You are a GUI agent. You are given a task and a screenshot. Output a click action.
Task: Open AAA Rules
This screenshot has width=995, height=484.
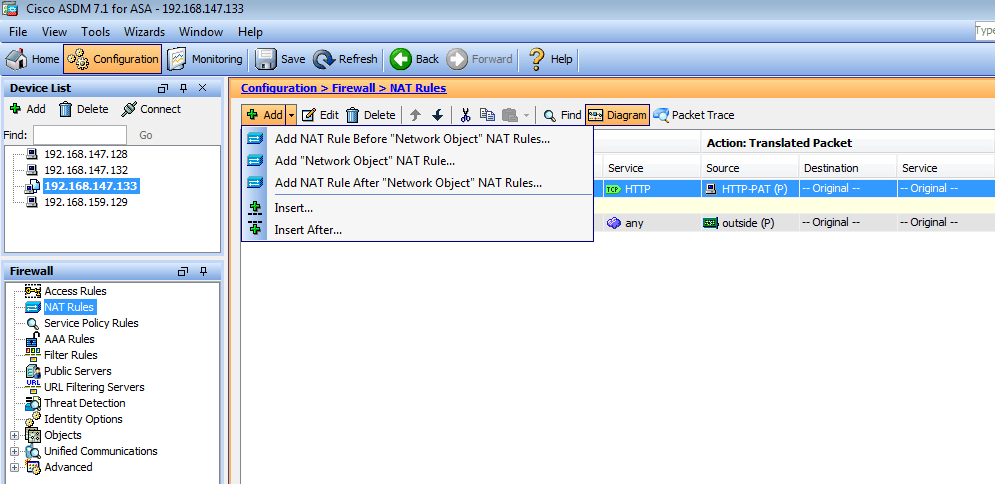pos(69,339)
